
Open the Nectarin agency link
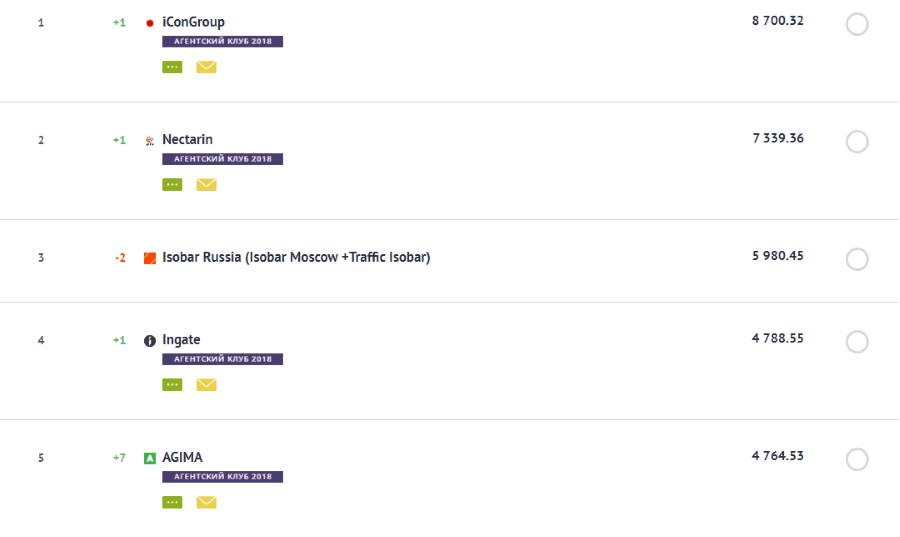click(x=187, y=139)
